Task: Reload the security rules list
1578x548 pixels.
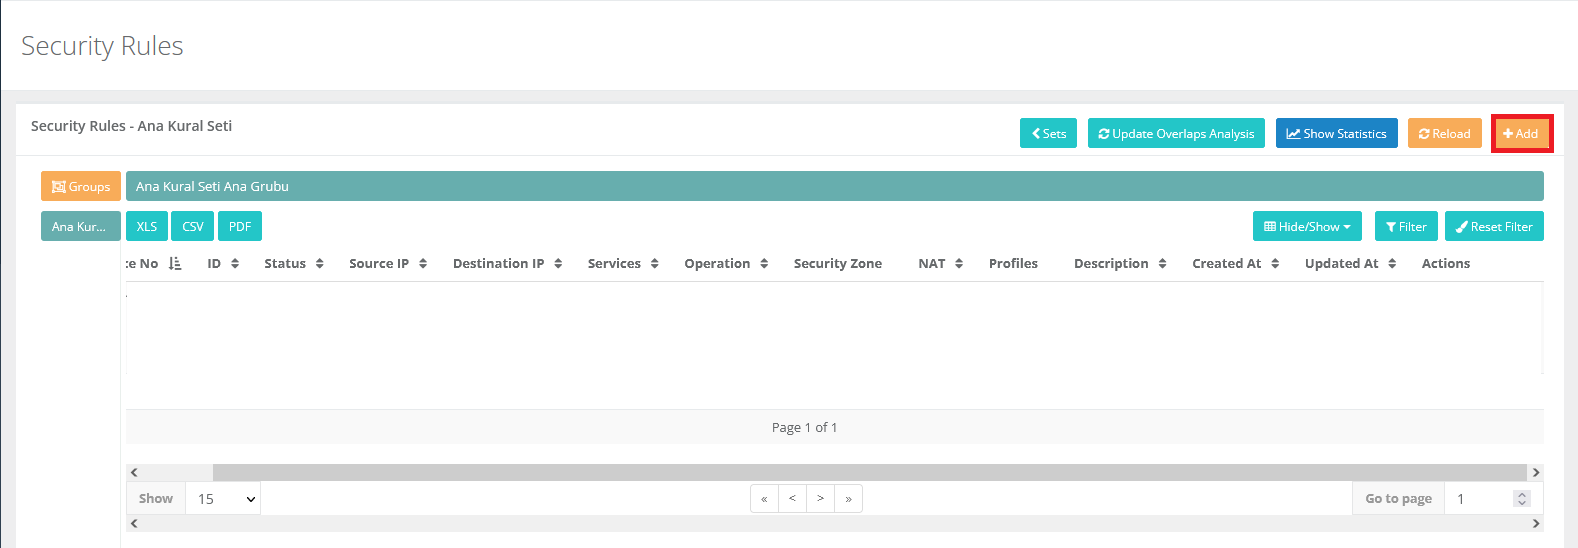Action: pos(1444,133)
